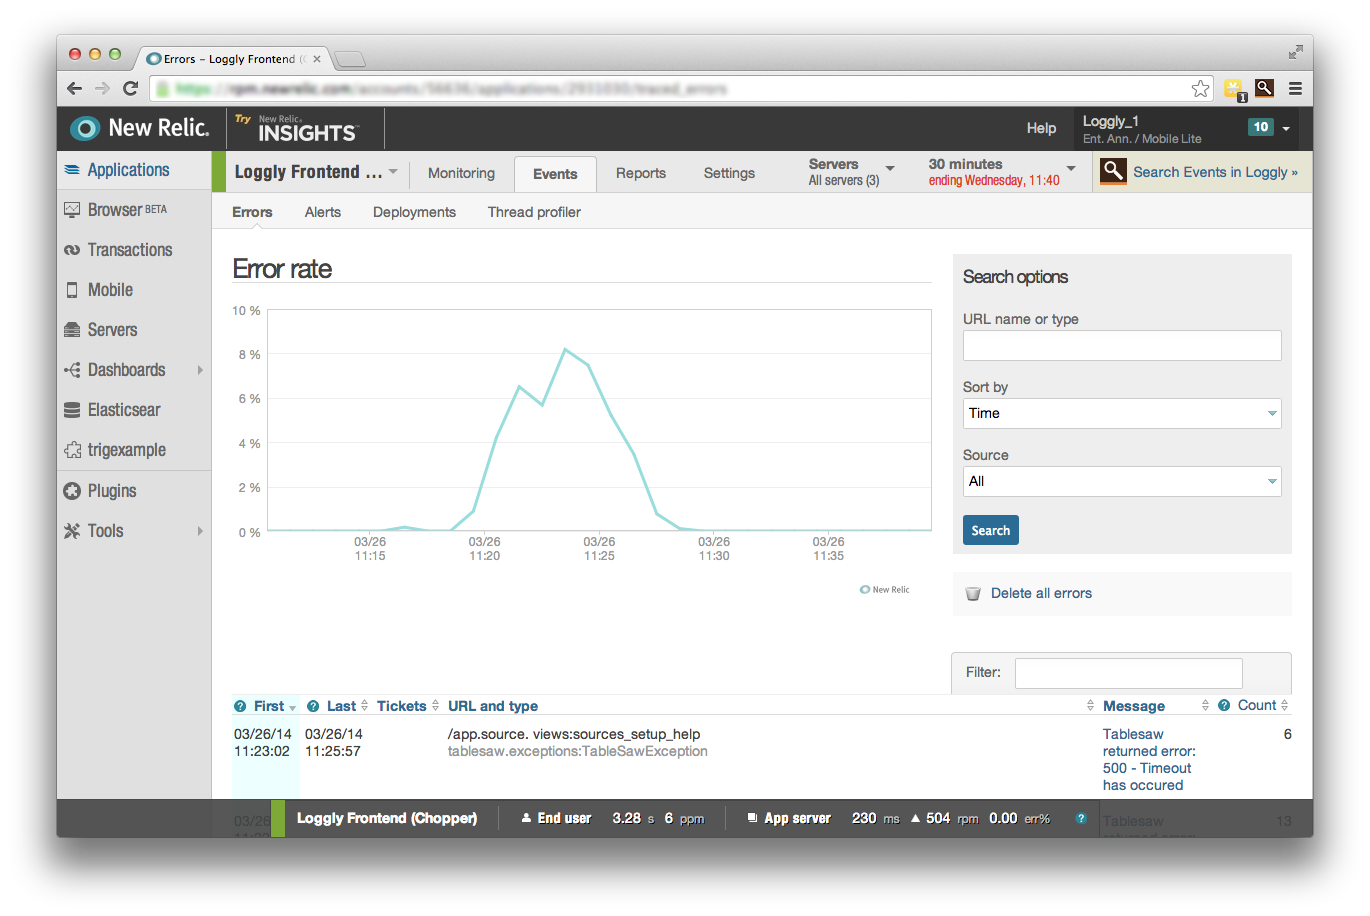Open the Alerts sub-tab
This screenshot has width=1370, height=916.
[x=323, y=212]
